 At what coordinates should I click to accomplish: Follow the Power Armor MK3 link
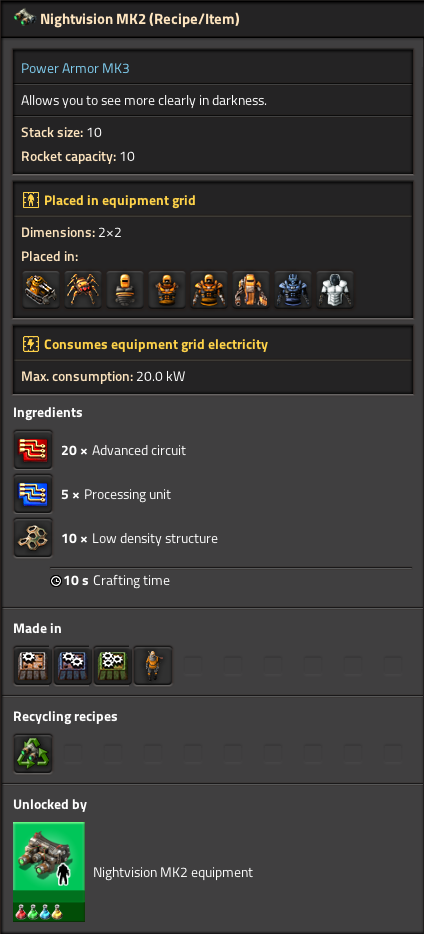[x=75, y=69]
